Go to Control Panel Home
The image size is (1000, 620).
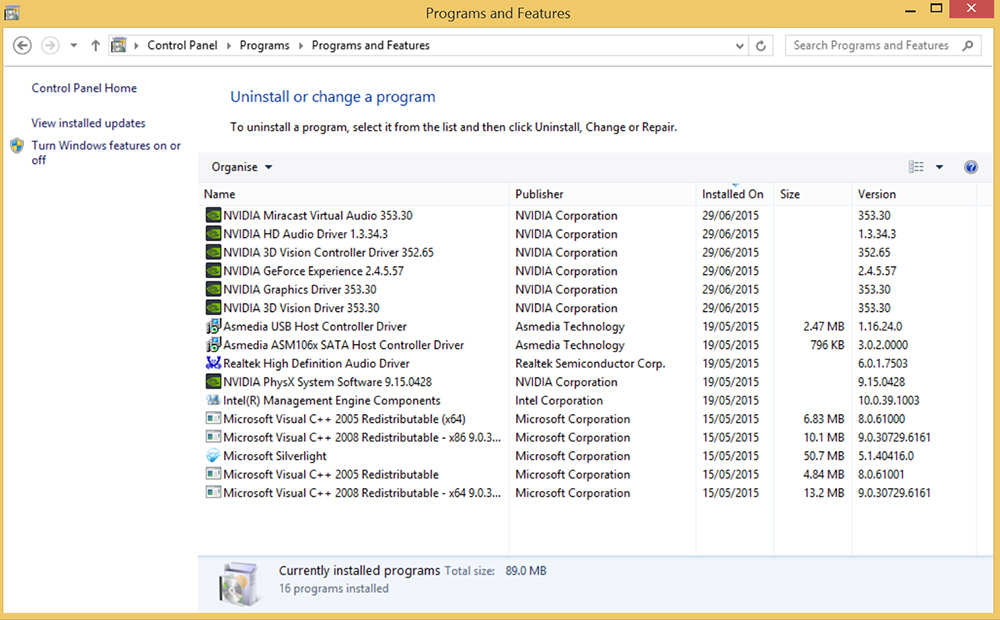[x=84, y=88]
